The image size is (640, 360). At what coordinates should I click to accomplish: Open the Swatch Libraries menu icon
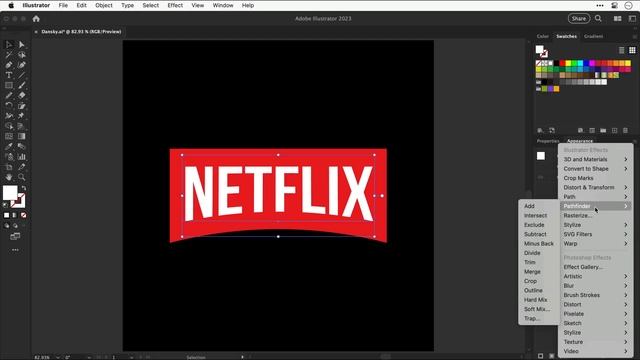click(x=540, y=131)
